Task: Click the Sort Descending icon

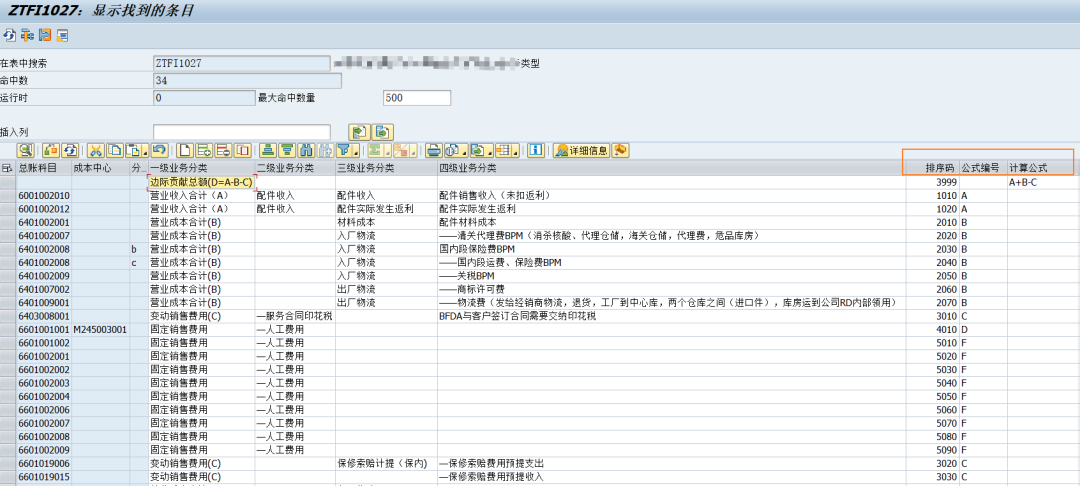Action: (x=287, y=150)
